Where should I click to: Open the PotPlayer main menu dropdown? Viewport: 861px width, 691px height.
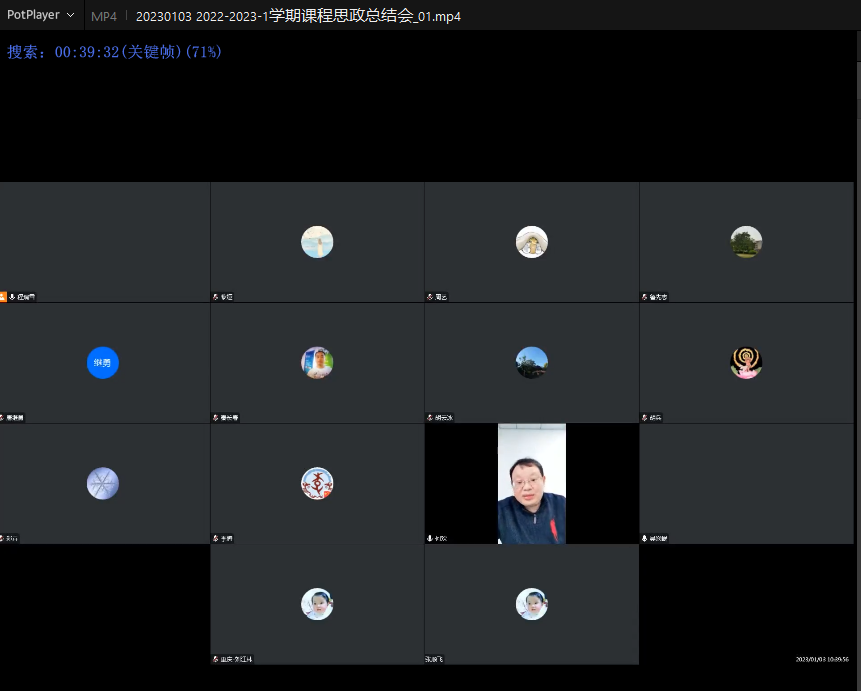40,15
